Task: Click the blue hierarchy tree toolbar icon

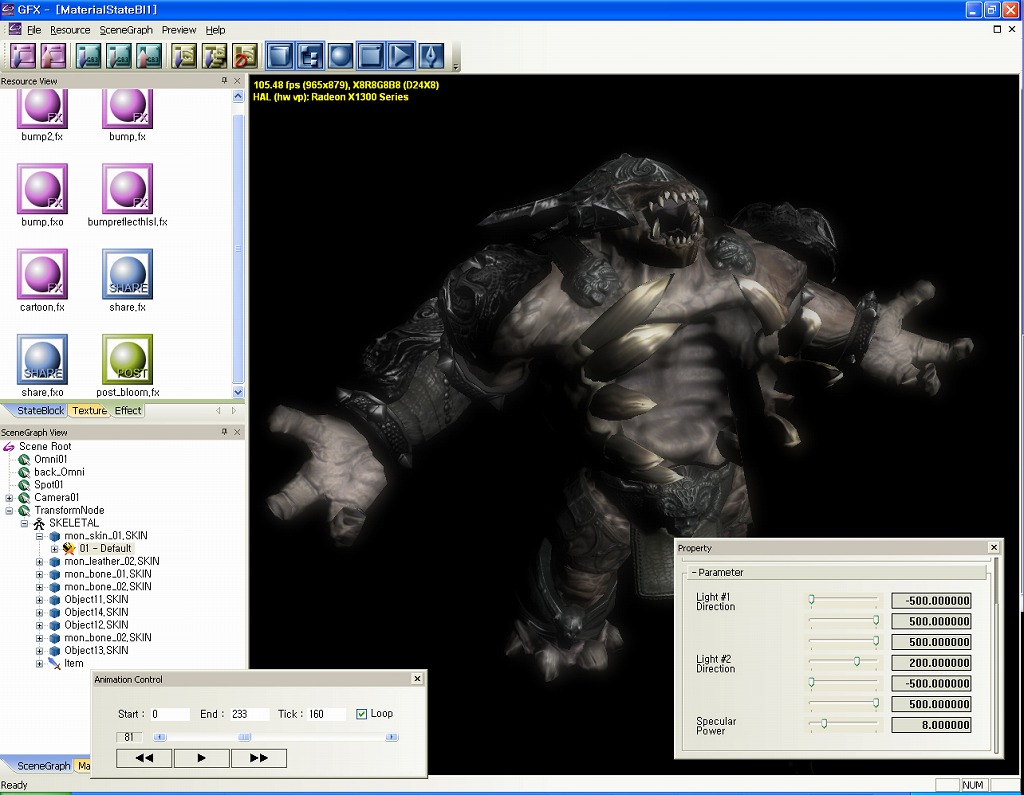Action: (310, 55)
